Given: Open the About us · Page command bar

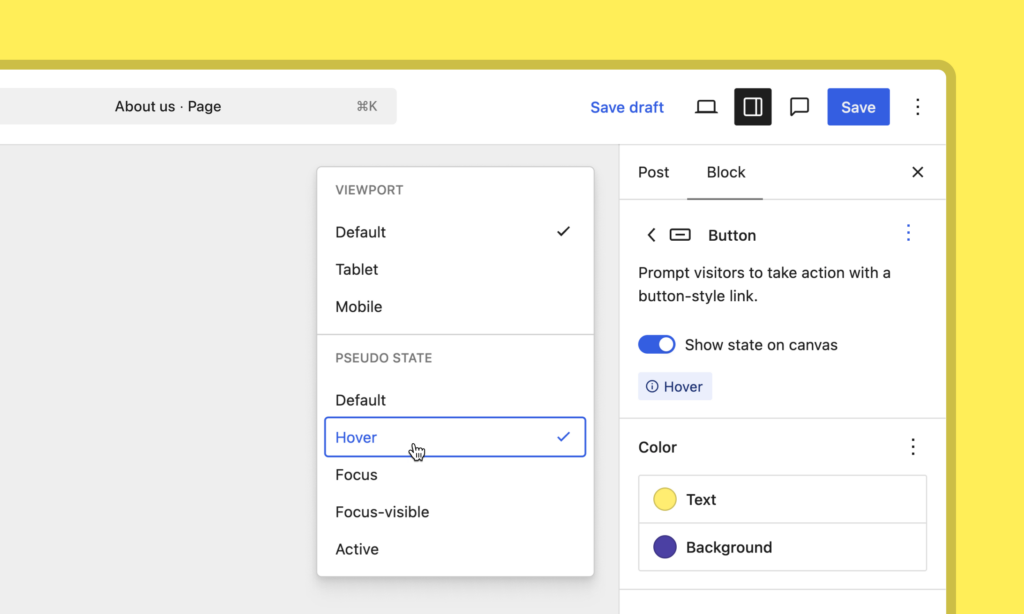Looking at the screenshot, I should click(x=196, y=106).
